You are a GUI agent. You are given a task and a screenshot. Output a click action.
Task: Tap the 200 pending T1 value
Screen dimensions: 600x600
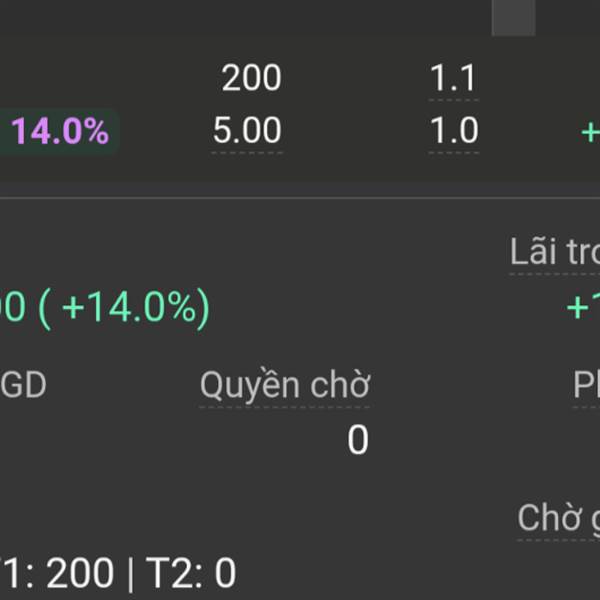(80, 573)
